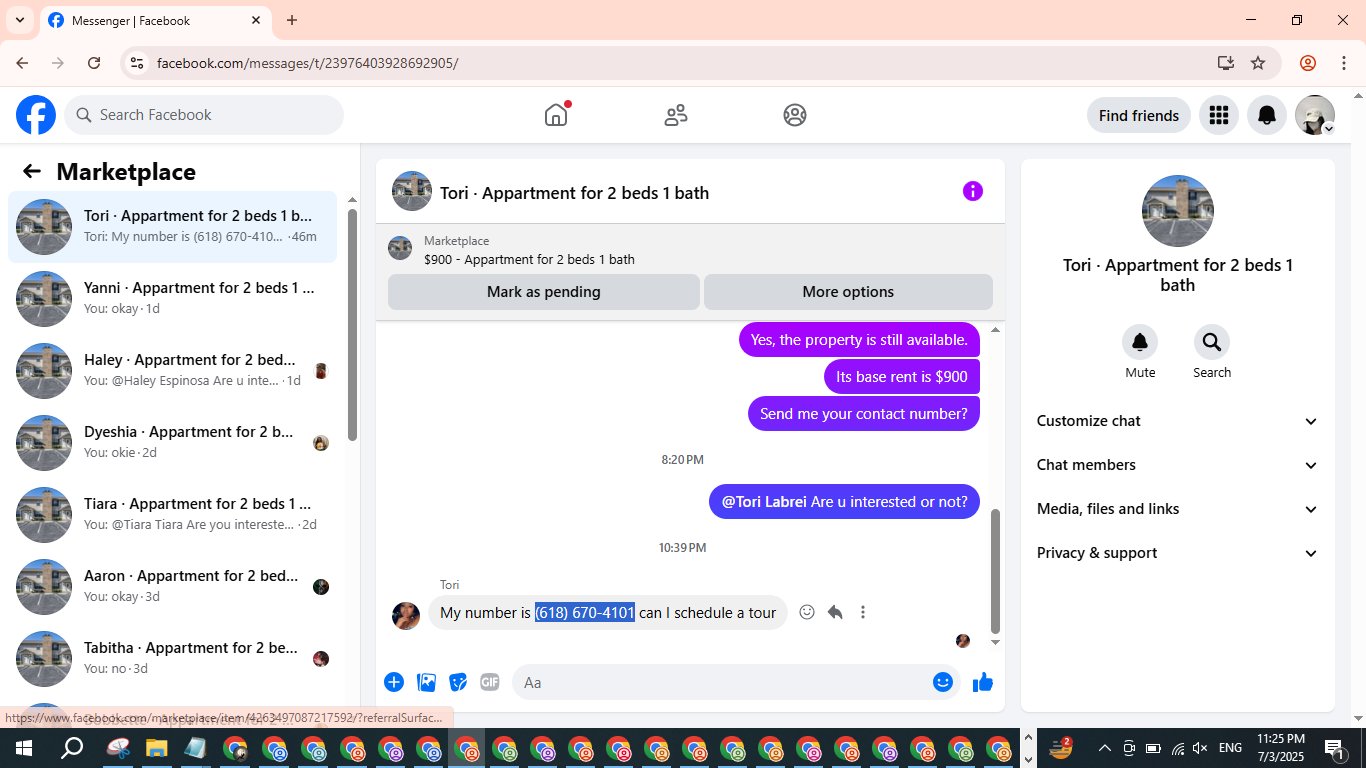The height and width of the screenshot is (768, 1366).
Task: Click Mark as pending button
Action: 544,292
